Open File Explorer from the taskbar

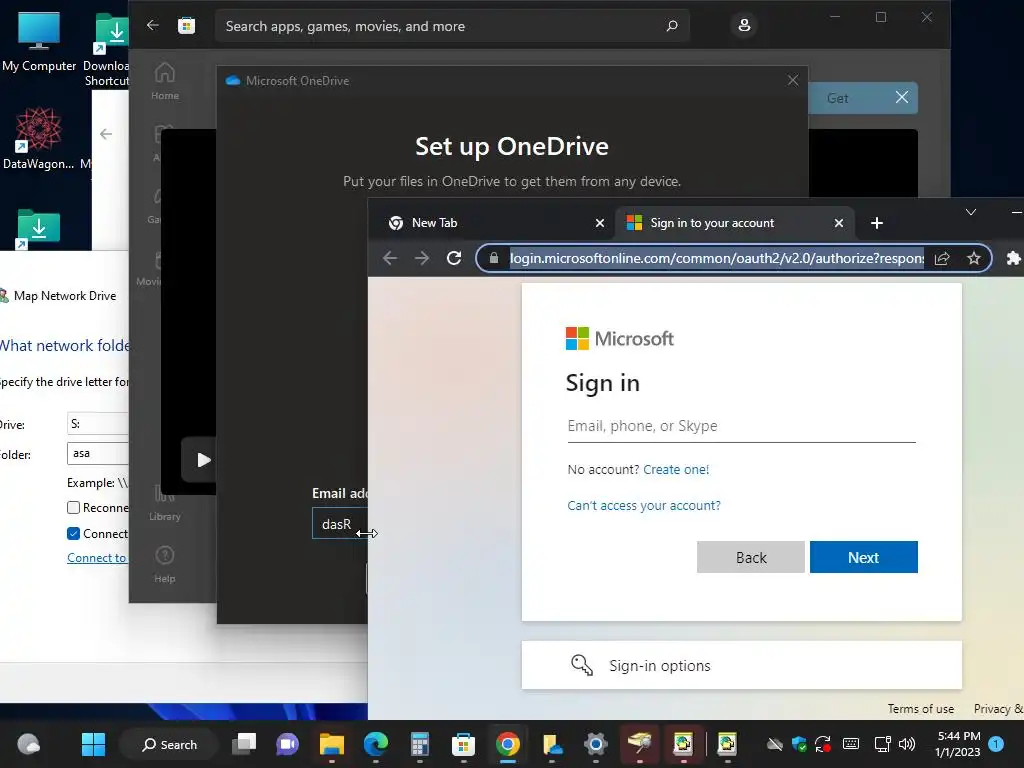pos(332,744)
